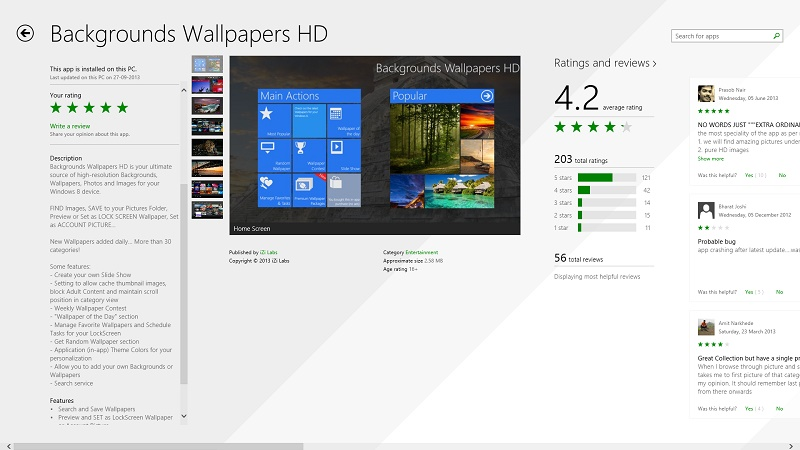This screenshot has width=800, height=450.
Task: Click the description vertical scrollbar thumb
Action: (184, 283)
